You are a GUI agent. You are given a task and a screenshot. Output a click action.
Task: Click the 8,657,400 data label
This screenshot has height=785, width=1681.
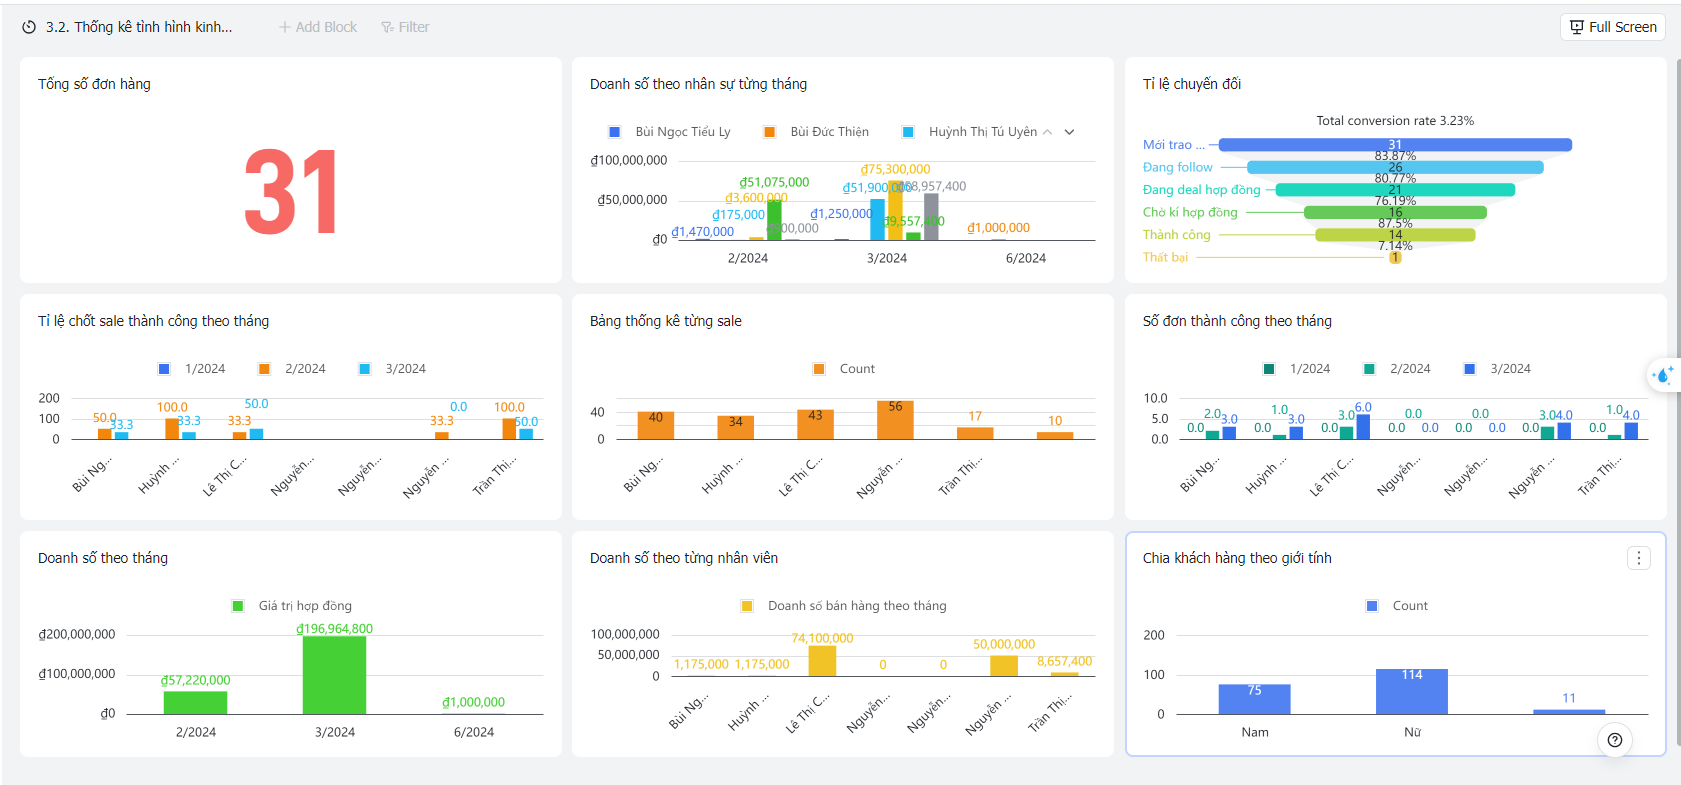pyautogui.click(x=1064, y=662)
